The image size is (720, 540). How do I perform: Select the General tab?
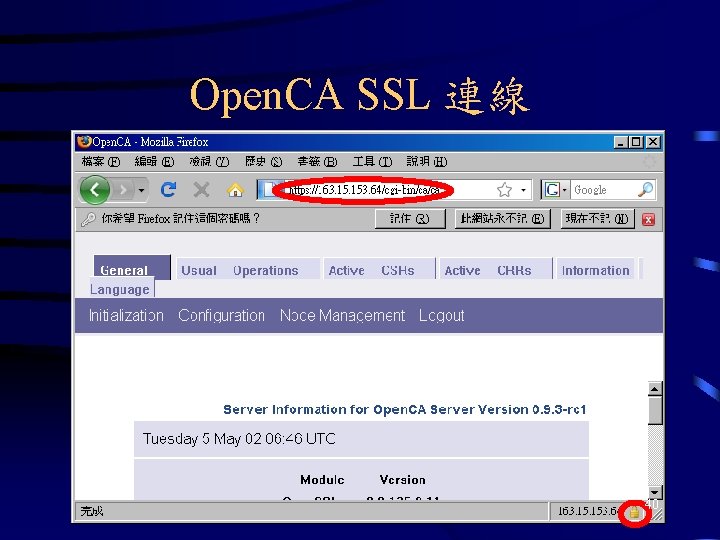click(131, 268)
